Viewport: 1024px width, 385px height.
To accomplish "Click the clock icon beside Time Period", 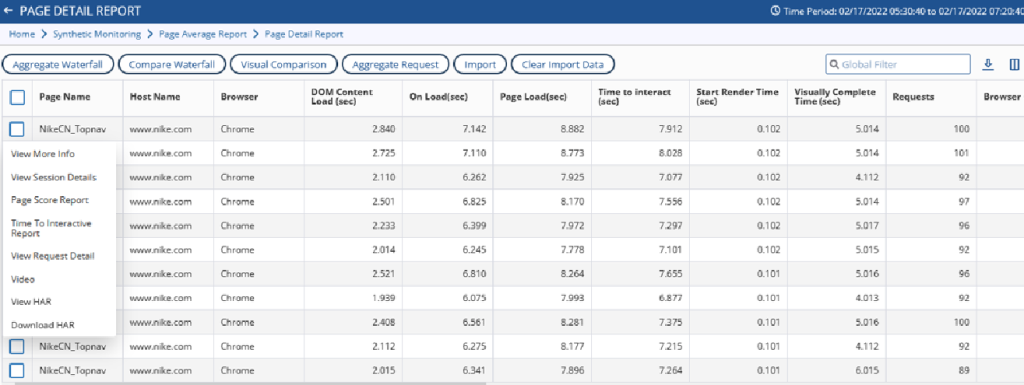I will [x=775, y=11].
